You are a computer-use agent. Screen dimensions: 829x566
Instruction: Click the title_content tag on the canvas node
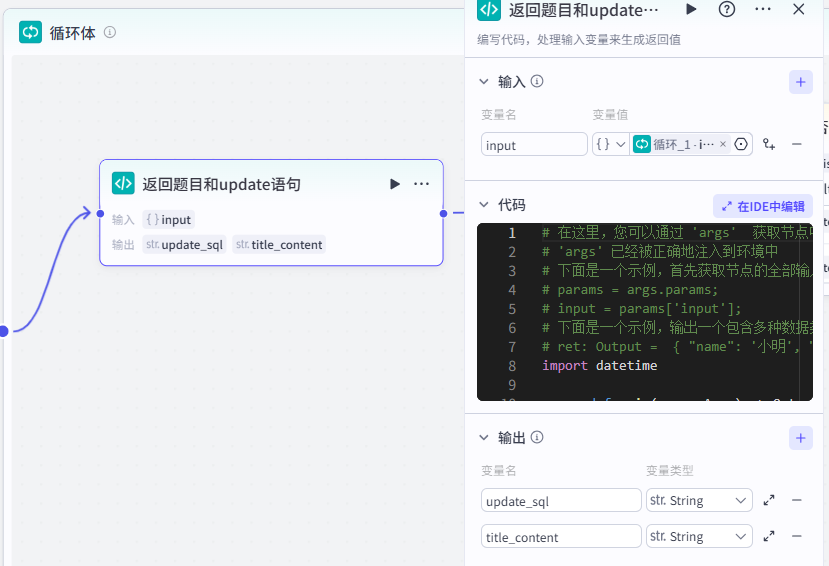pos(279,244)
